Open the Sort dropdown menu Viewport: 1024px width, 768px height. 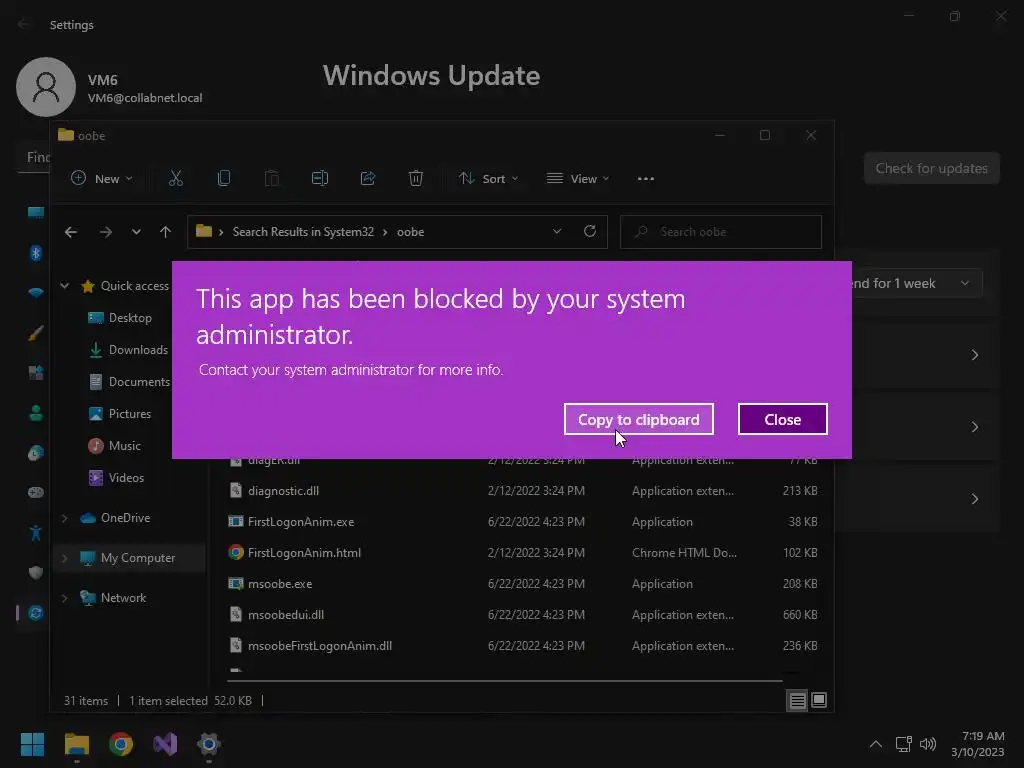coord(488,178)
